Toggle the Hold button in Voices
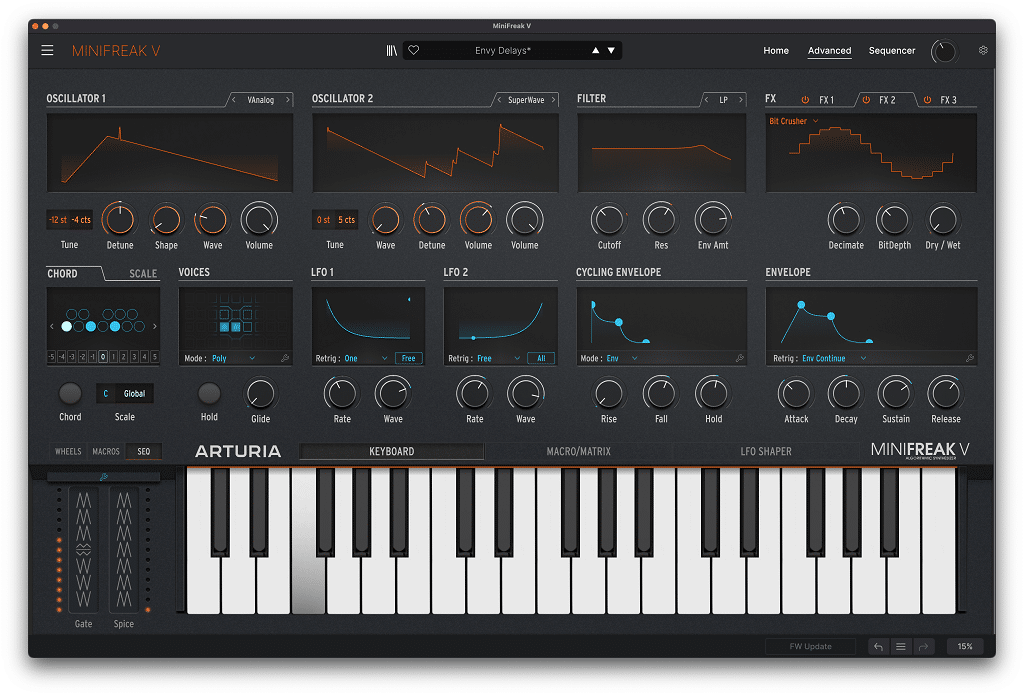This screenshot has height=695, width=1024. [x=209, y=393]
